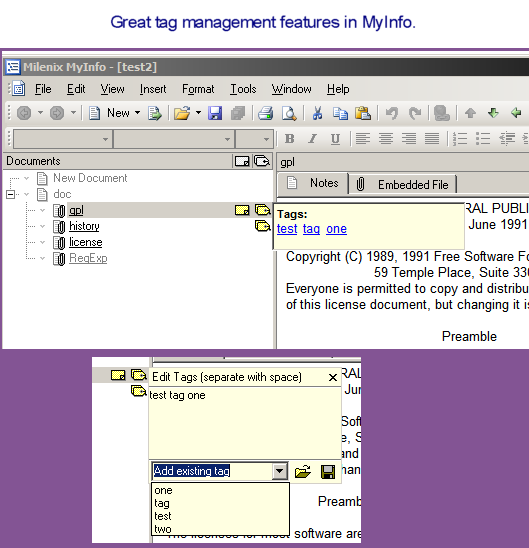Screen dimensions: 529x548
Task: Click the save tags floppy disk icon in Edit Tags
Action: (x=328, y=471)
